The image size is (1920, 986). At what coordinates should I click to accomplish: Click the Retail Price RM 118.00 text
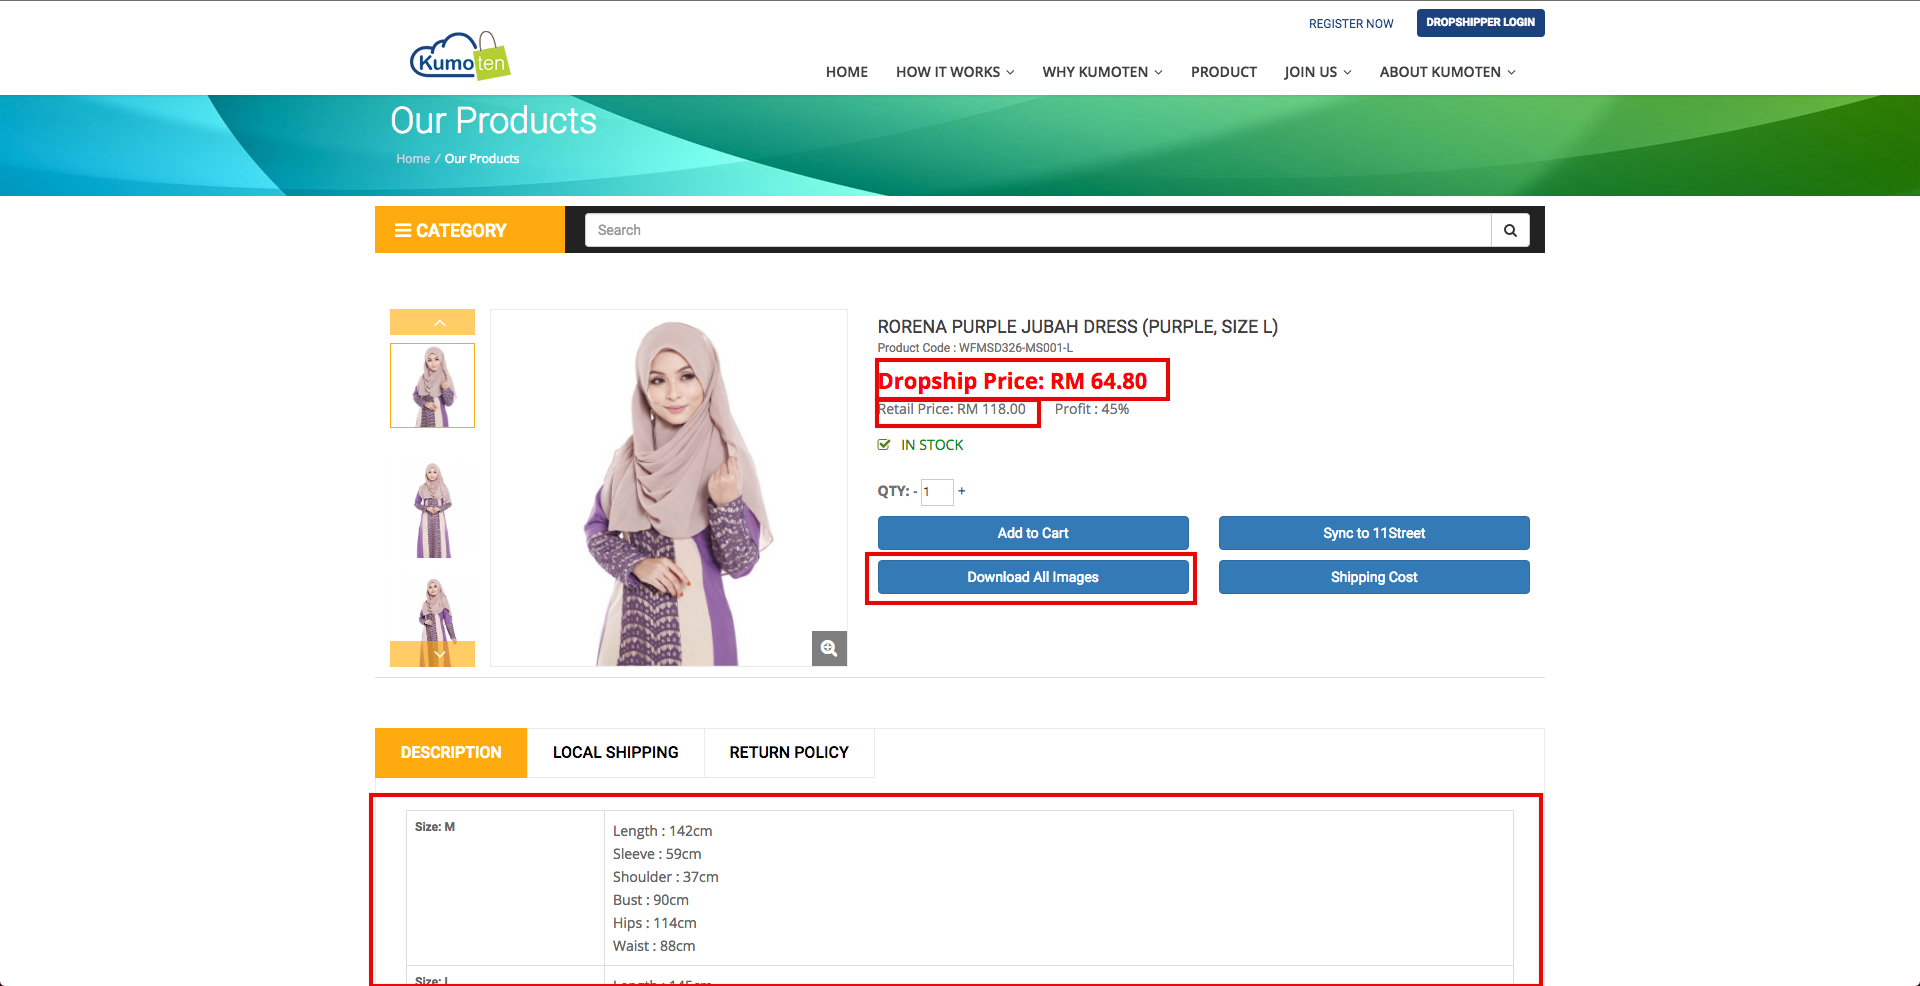952,409
